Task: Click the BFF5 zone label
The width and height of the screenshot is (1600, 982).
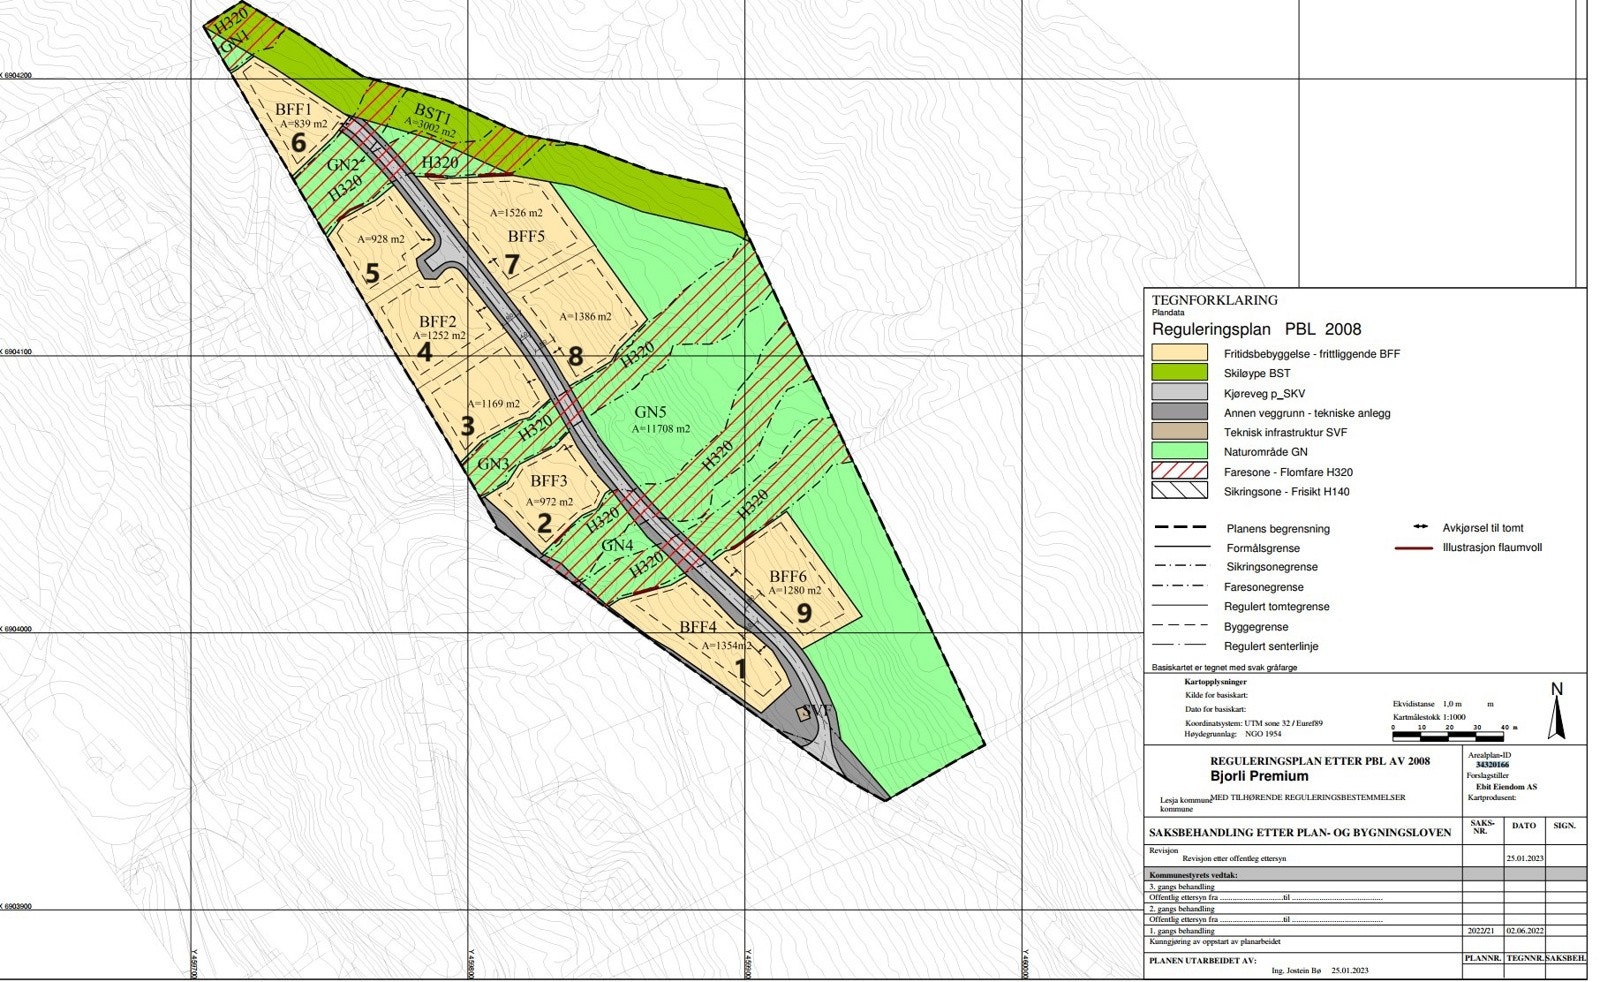Action: pyautogui.click(x=526, y=237)
